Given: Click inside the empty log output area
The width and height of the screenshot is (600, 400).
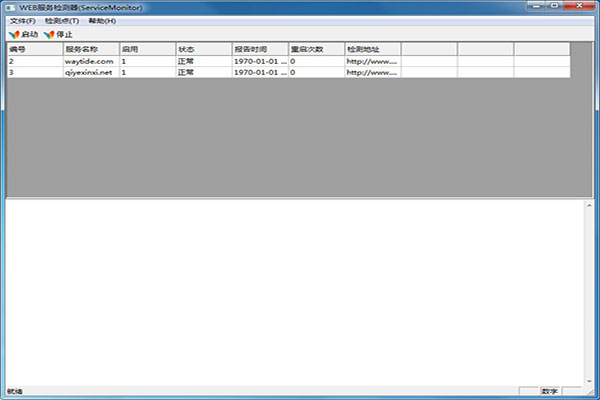Looking at the screenshot, I should 290,290.
